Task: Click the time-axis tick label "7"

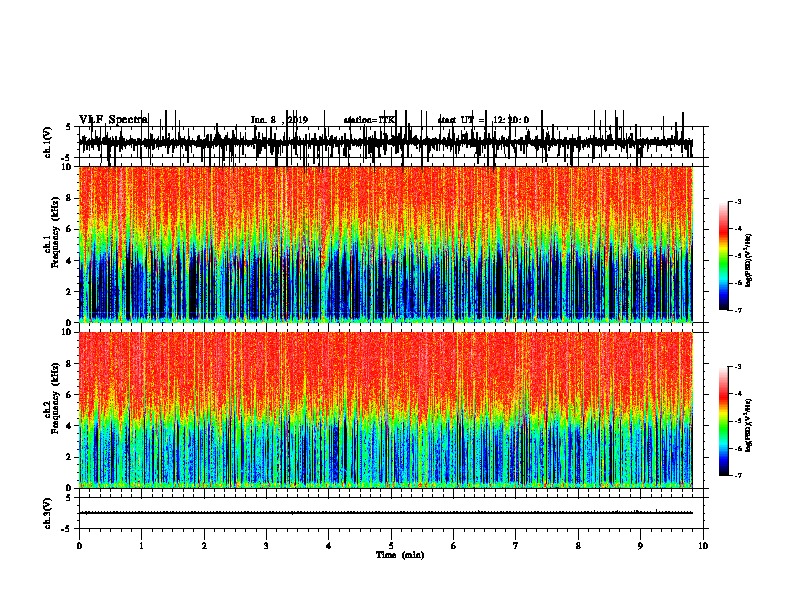Action: click(515, 546)
